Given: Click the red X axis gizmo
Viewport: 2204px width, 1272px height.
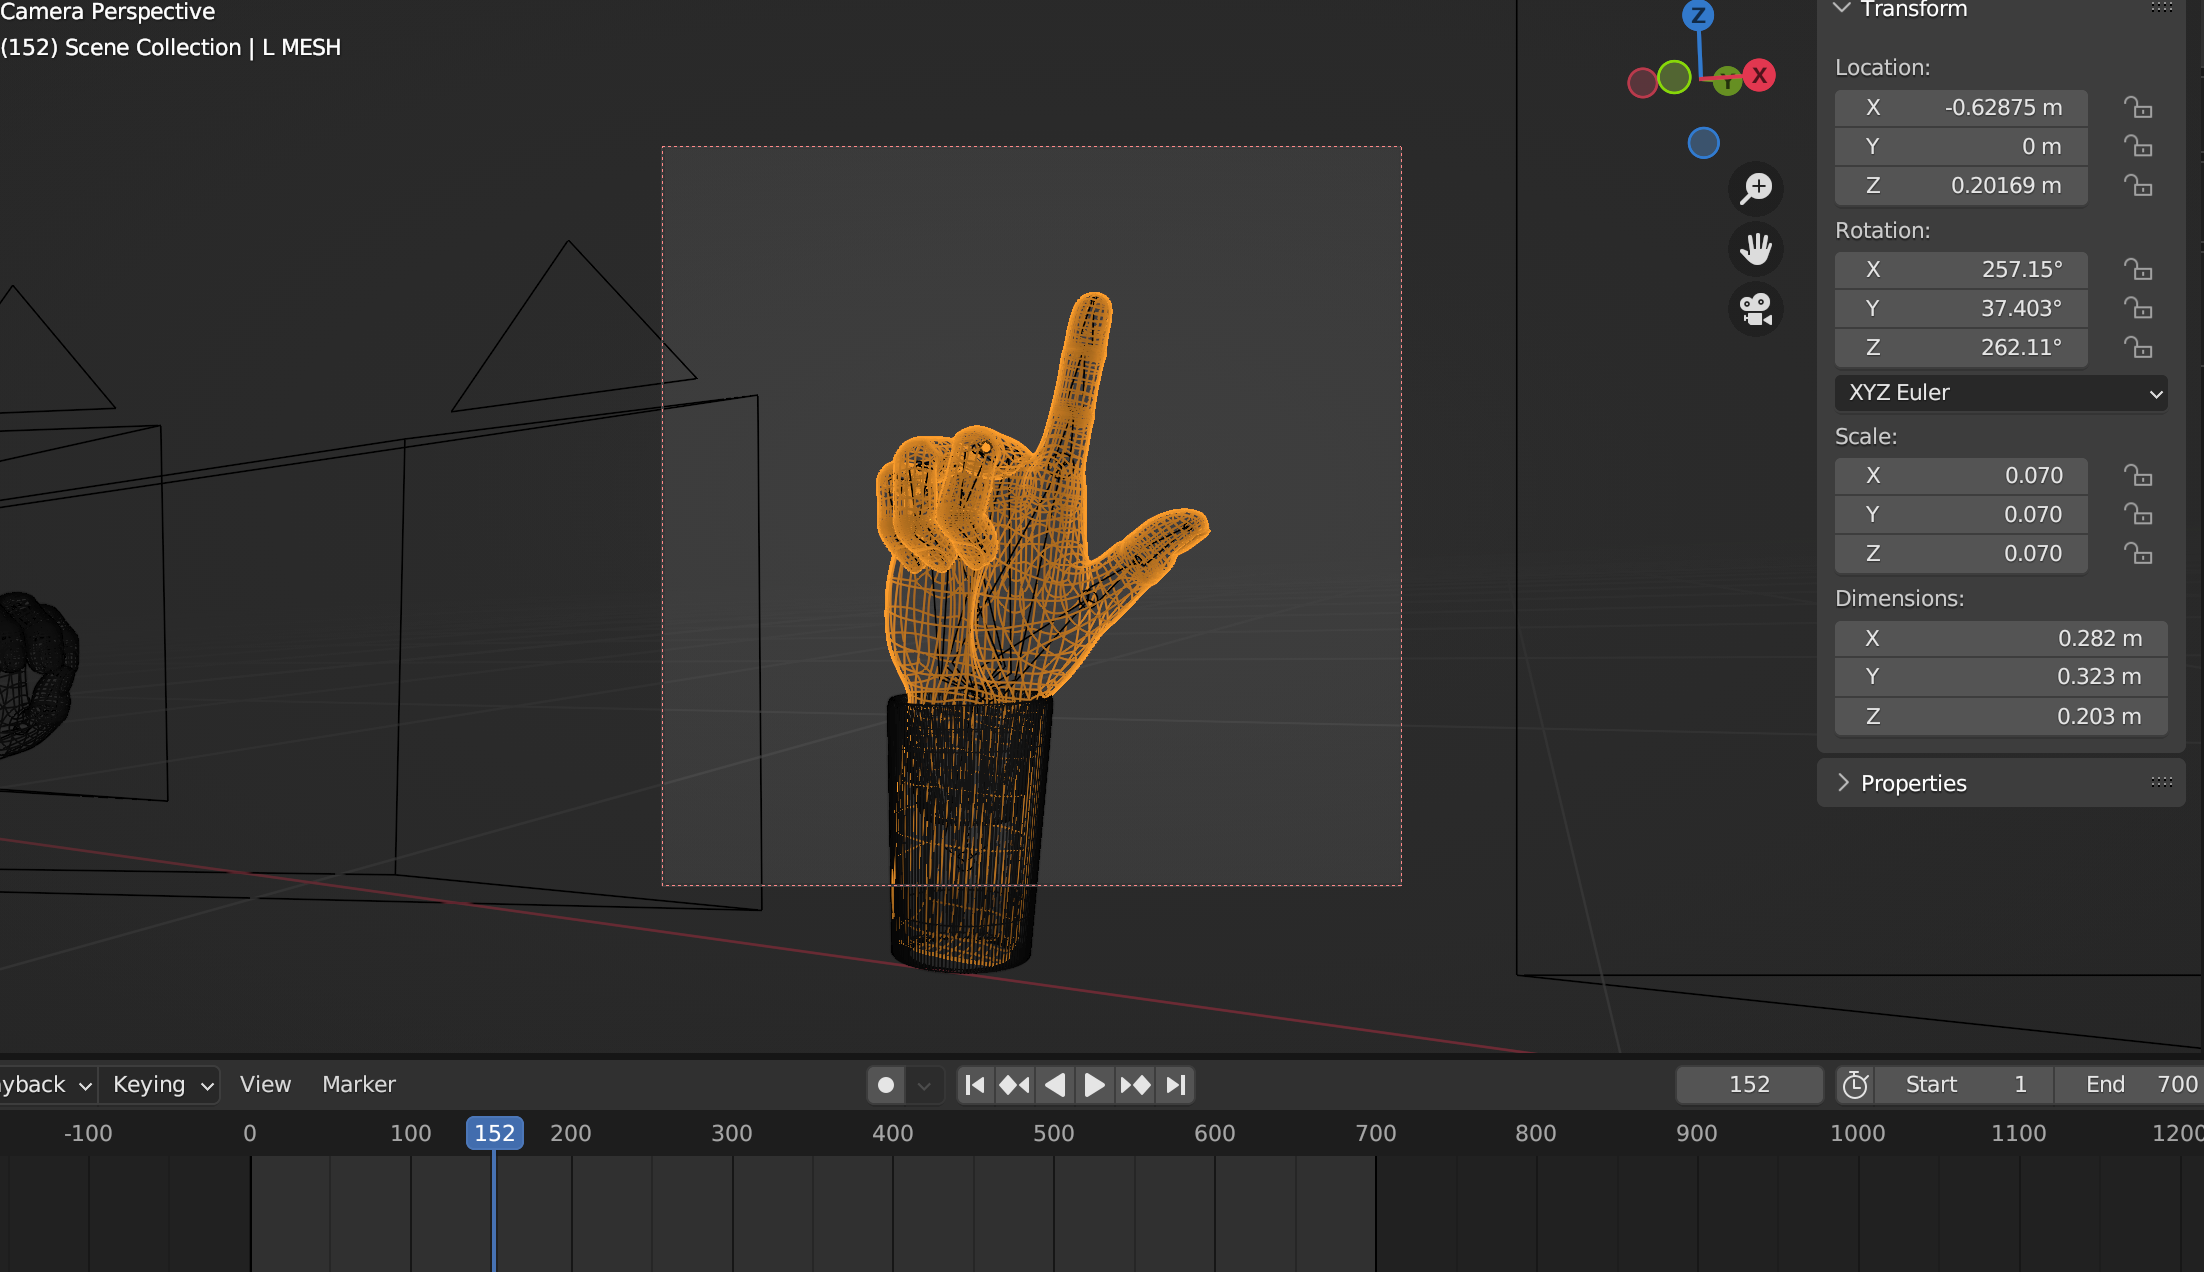Looking at the screenshot, I should pyautogui.click(x=1759, y=75).
